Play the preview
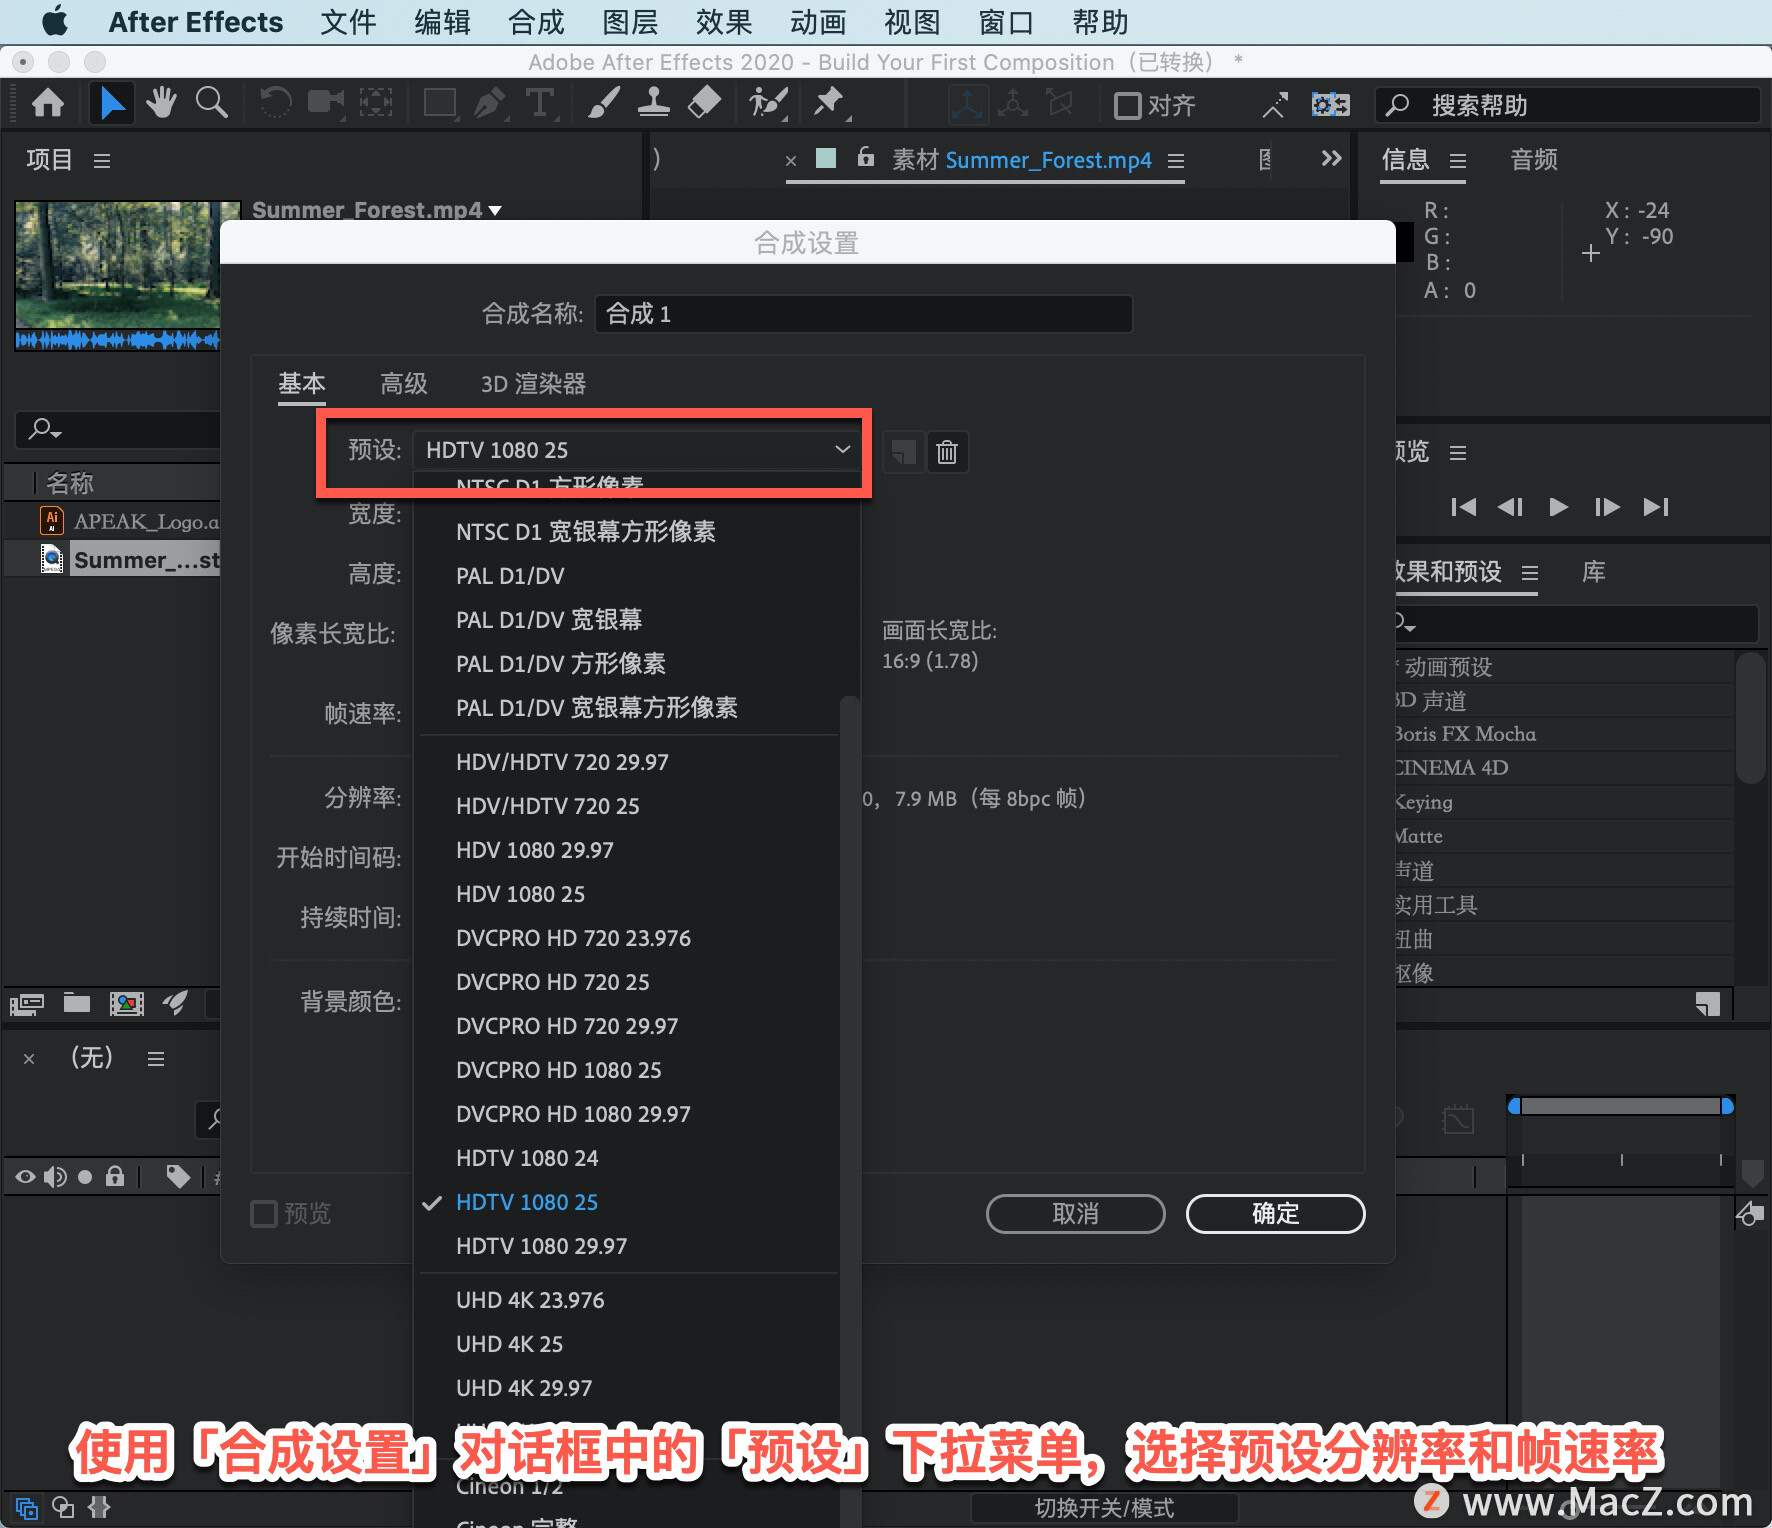 (x=1558, y=507)
